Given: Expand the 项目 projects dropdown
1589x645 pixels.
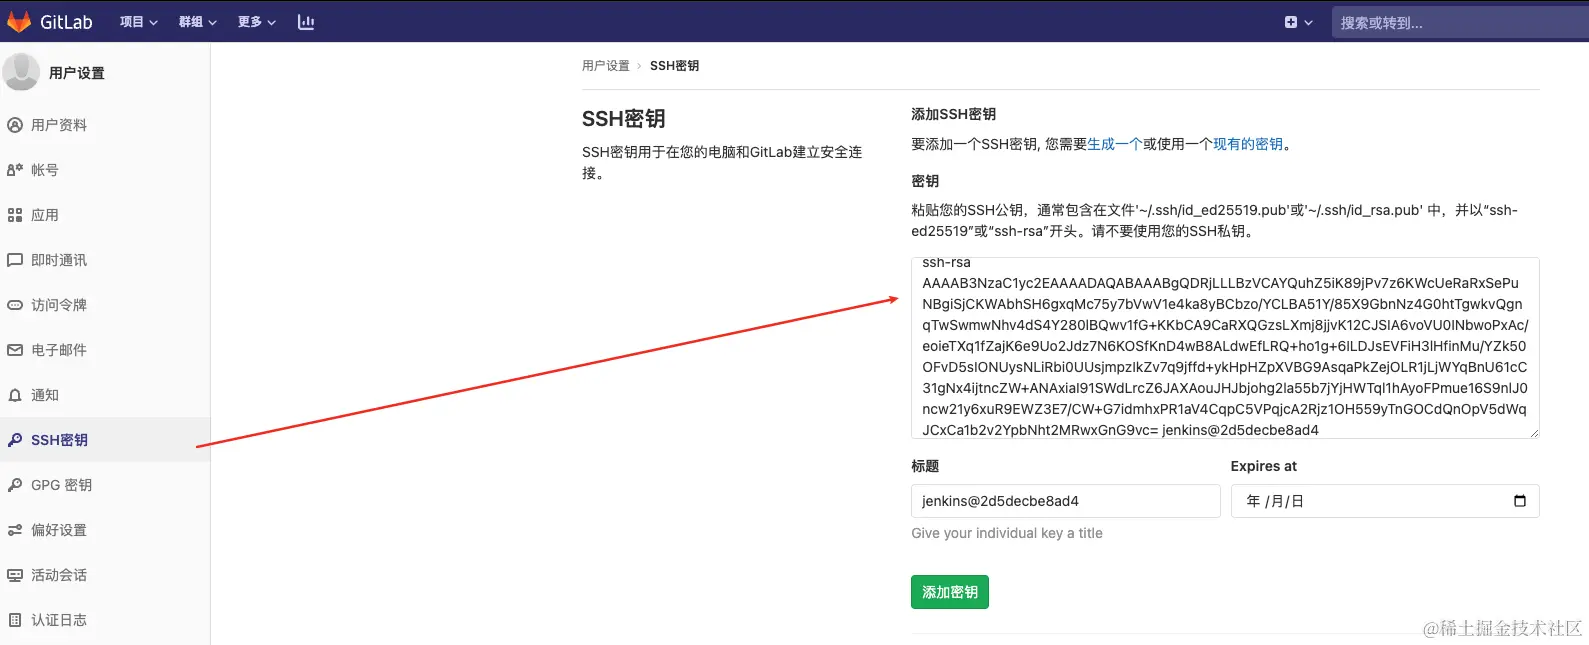Looking at the screenshot, I should [x=139, y=22].
